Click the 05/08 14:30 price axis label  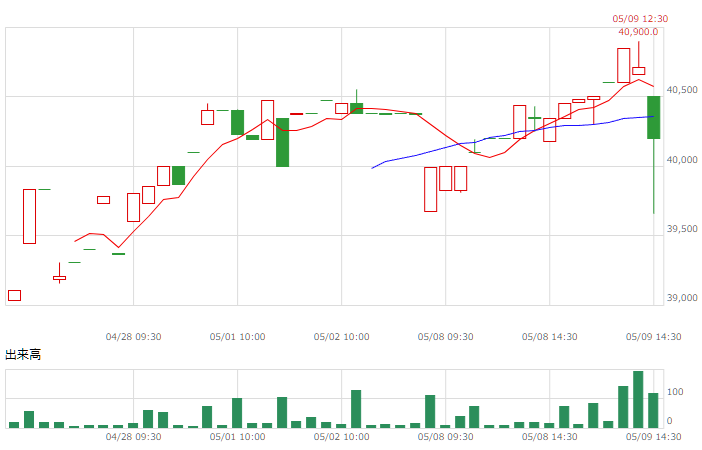click(x=549, y=337)
